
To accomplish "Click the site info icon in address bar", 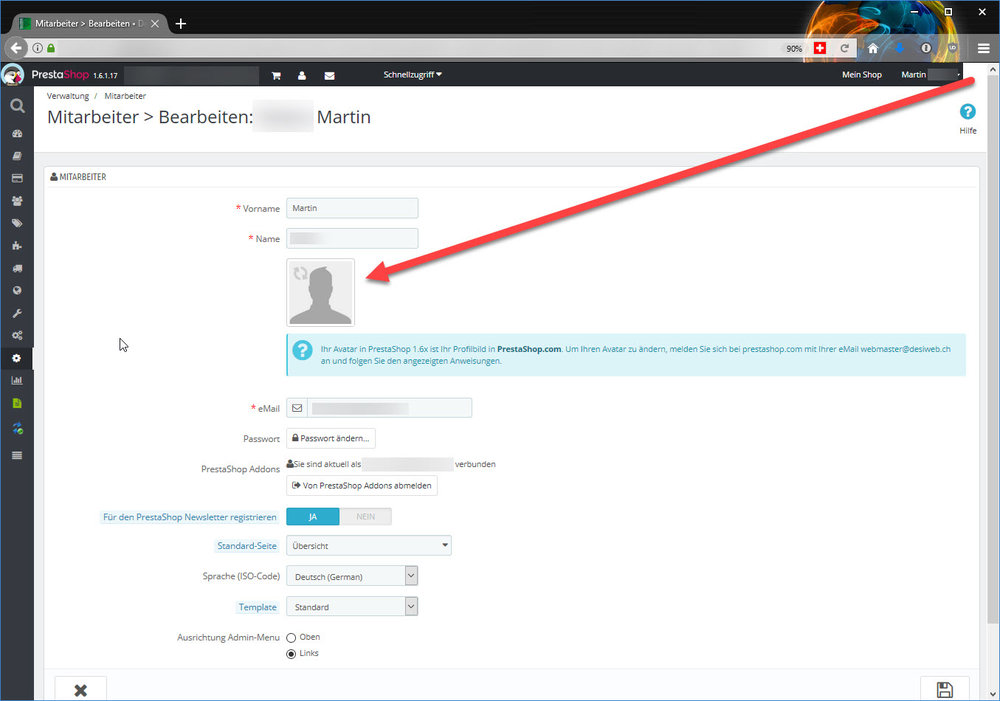I will [x=38, y=48].
